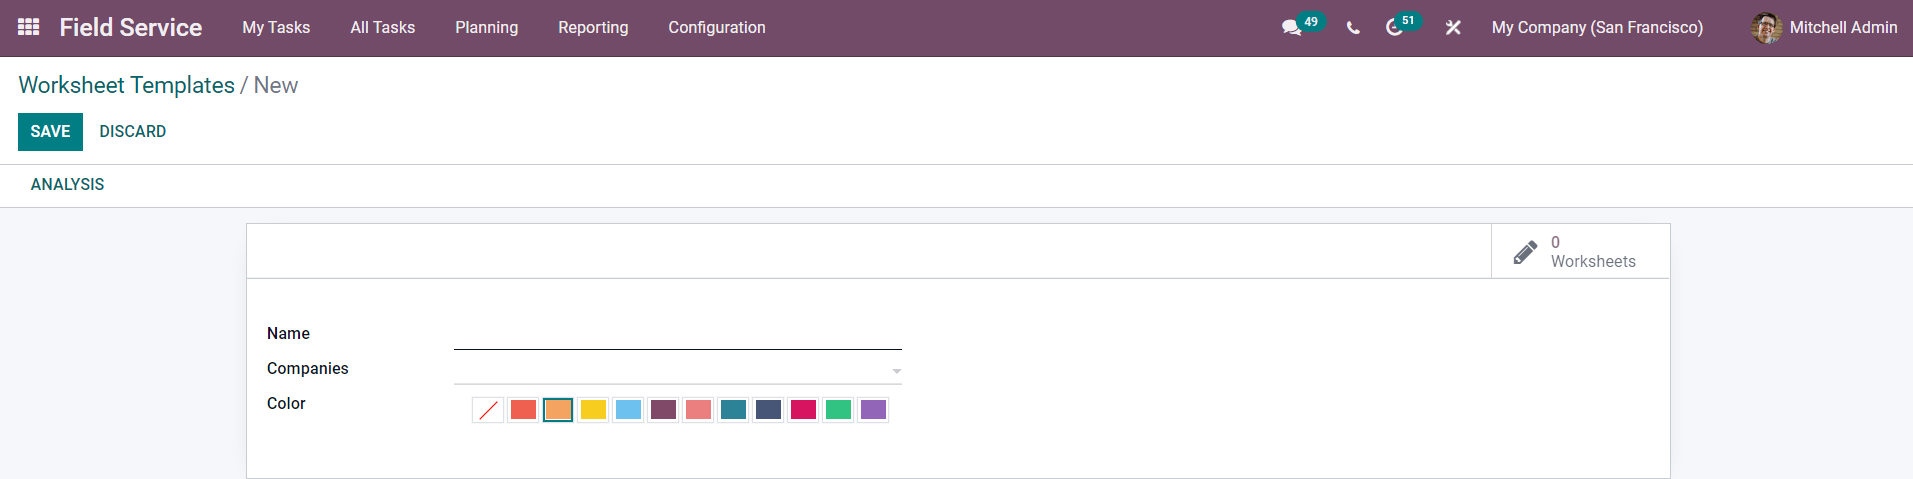1913x479 pixels.
Task: Open My Company (San Francisco) switcher
Action: 1596,28
